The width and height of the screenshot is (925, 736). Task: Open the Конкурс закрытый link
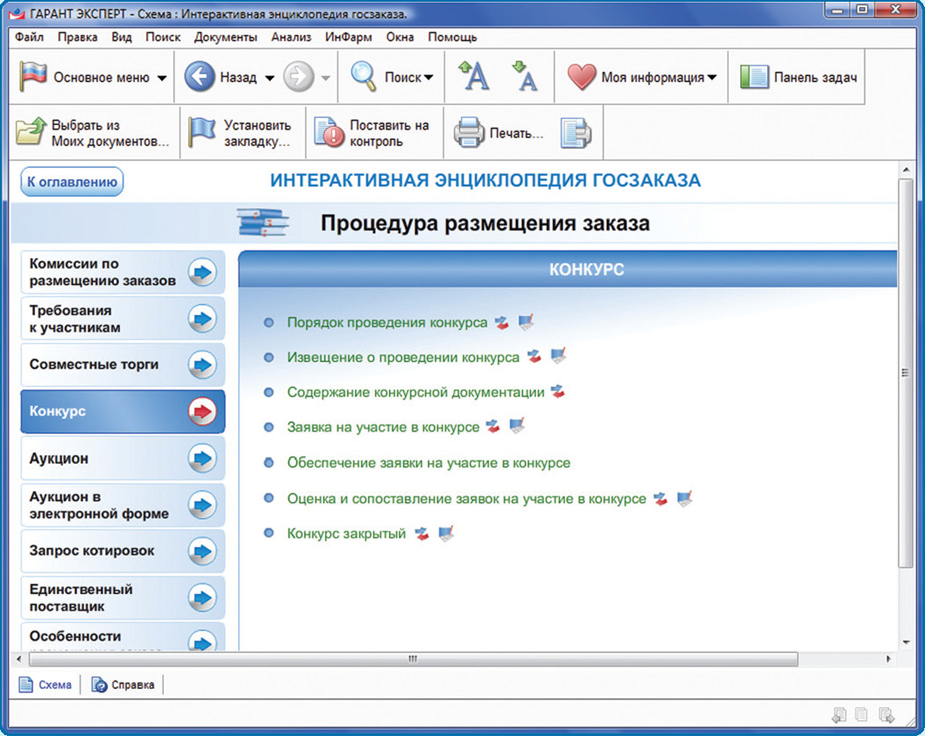coord(346,534)
